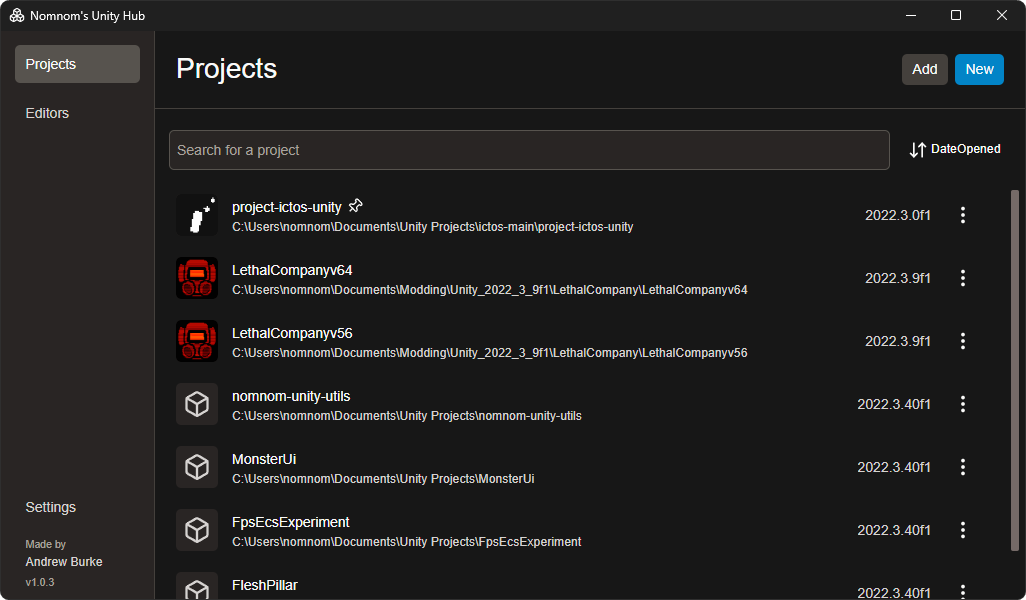
Task: Open the three-dot menu for LethalCompanyv56
Action: coord(963,341)
